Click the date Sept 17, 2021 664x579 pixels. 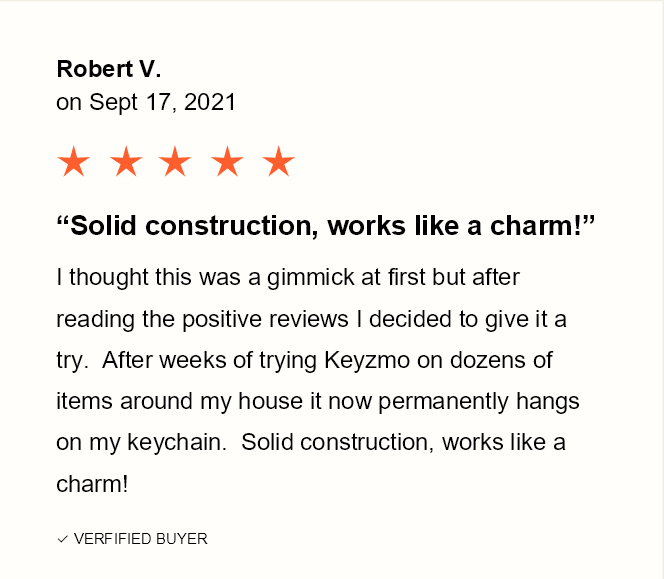point(163,103)
